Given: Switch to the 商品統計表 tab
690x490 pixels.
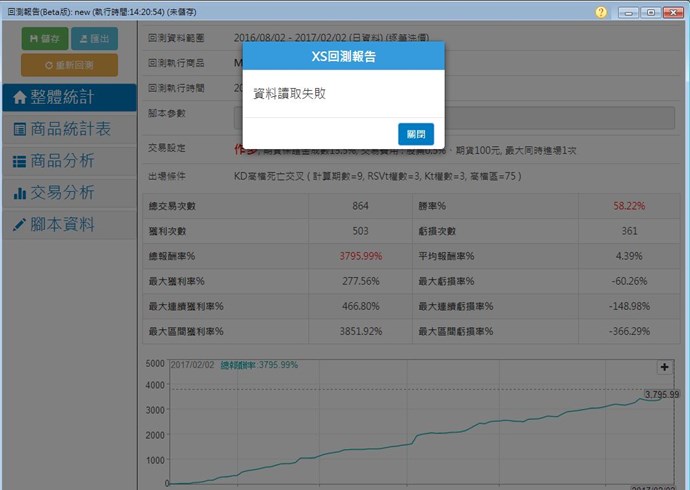Looking at the screenshot, I should pyautogui.click(x=68, y=129).
